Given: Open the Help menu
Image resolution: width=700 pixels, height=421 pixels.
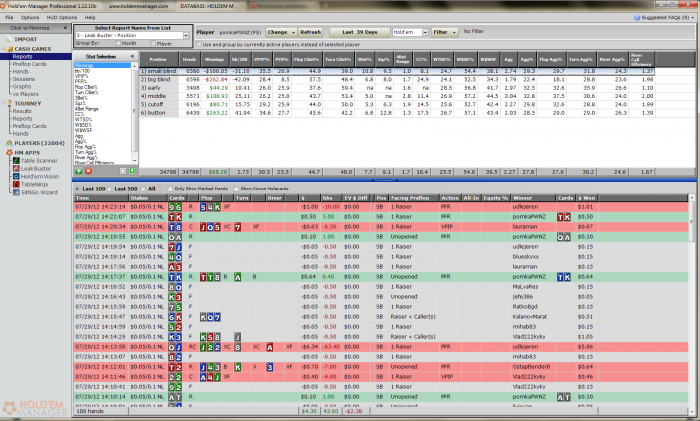Looking at the screenshot, I should tap(90, 17).
